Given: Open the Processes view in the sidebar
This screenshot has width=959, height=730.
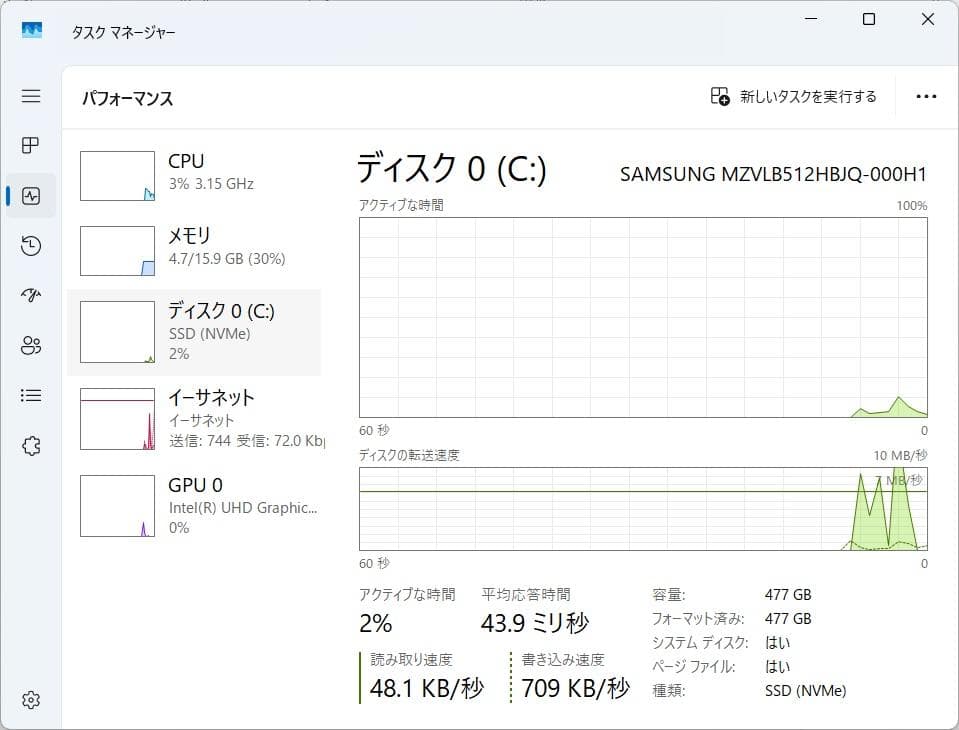Looking at the screenshot, I should click(30, 145).
